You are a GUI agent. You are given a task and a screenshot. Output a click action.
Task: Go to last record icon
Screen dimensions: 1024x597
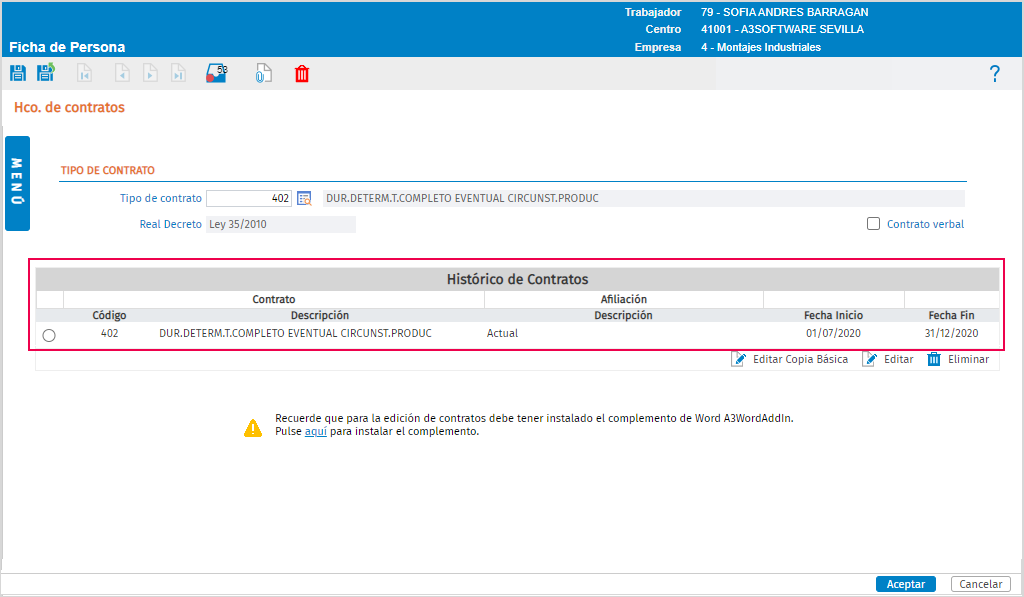[178, 73]
